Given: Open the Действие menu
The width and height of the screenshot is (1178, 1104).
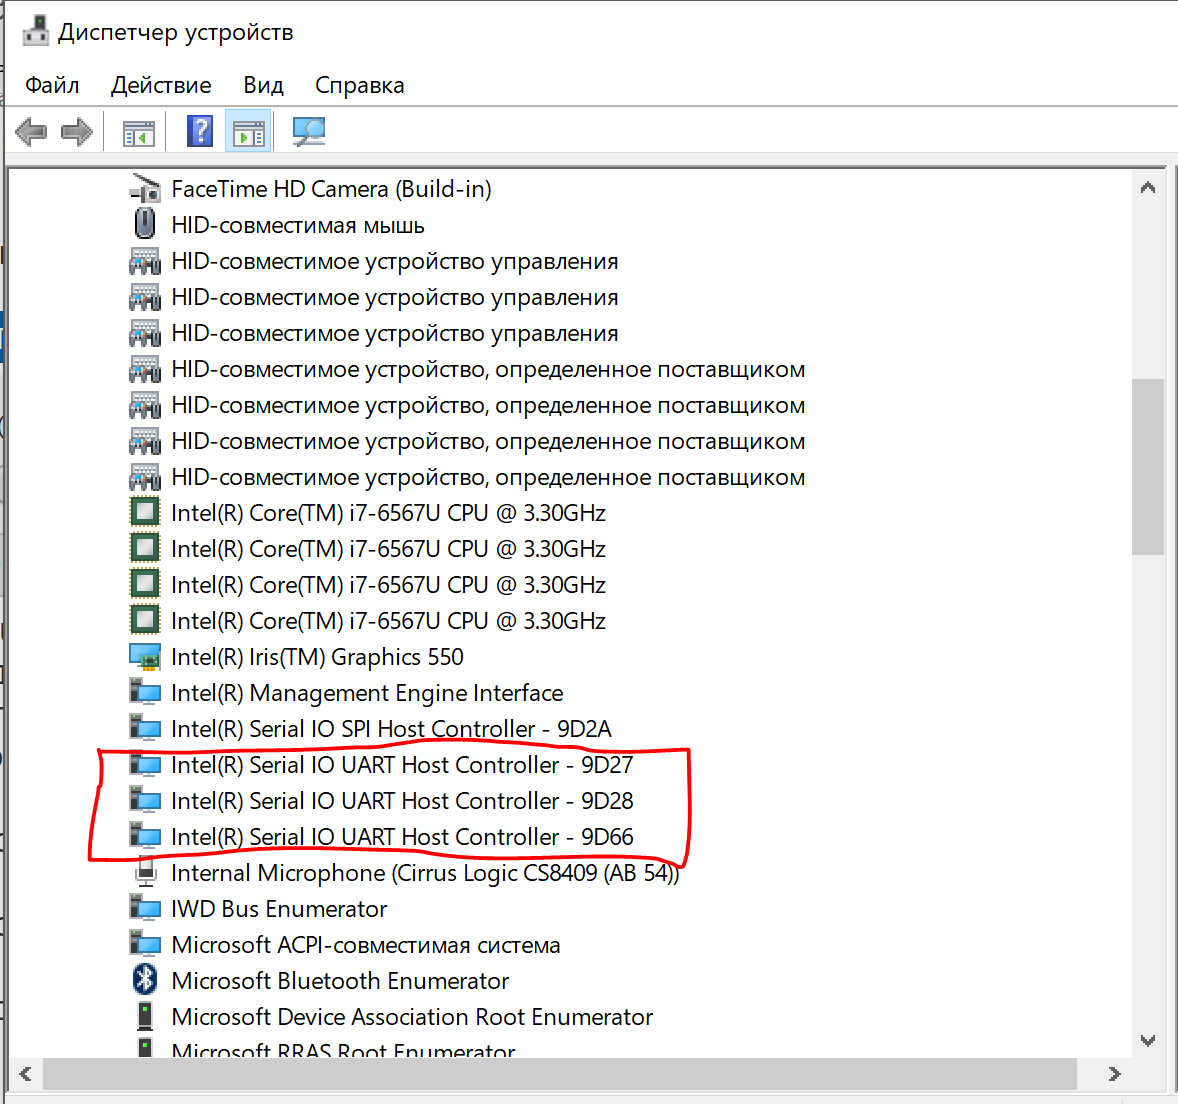Looking at the screenshot, I should [161, 85].
